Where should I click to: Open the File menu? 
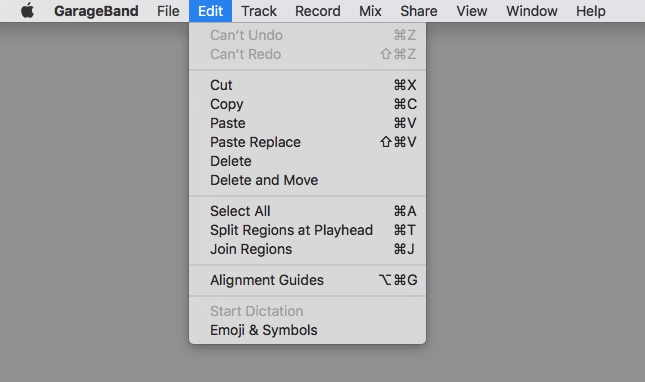coord(168,11)
